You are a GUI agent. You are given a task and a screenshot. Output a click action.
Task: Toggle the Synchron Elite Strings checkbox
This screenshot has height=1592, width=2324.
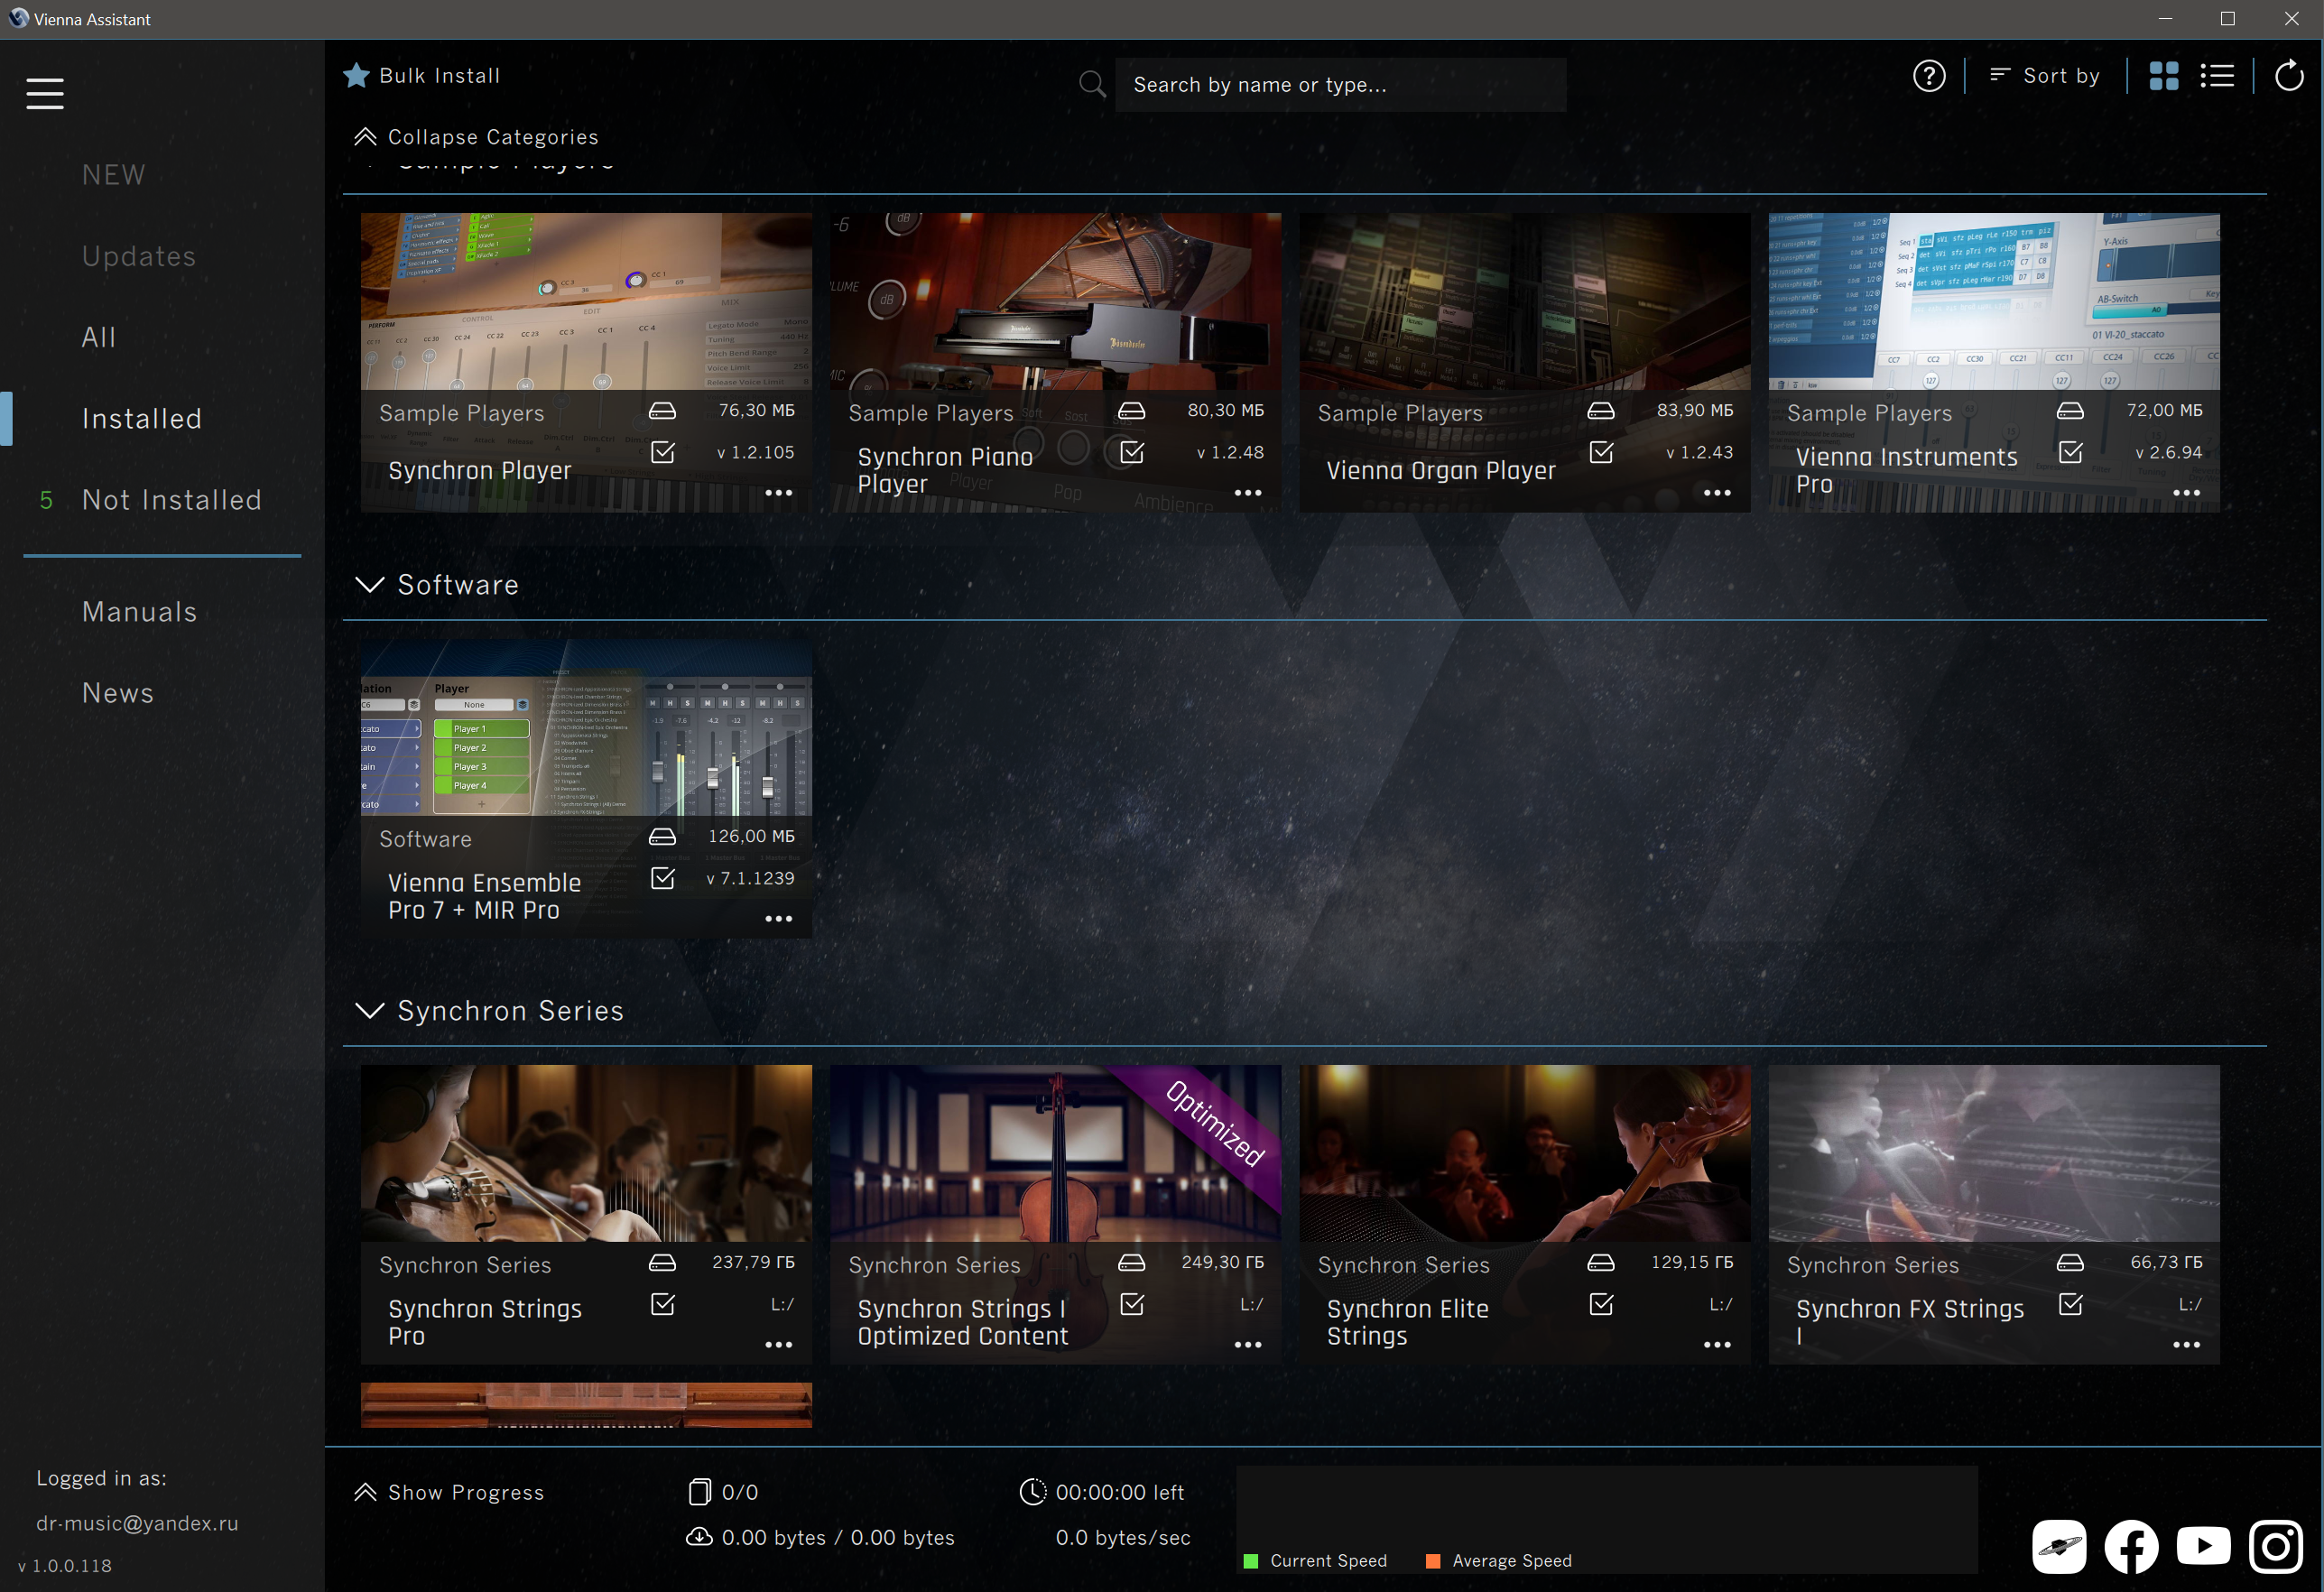(x=1601, y=1304)
